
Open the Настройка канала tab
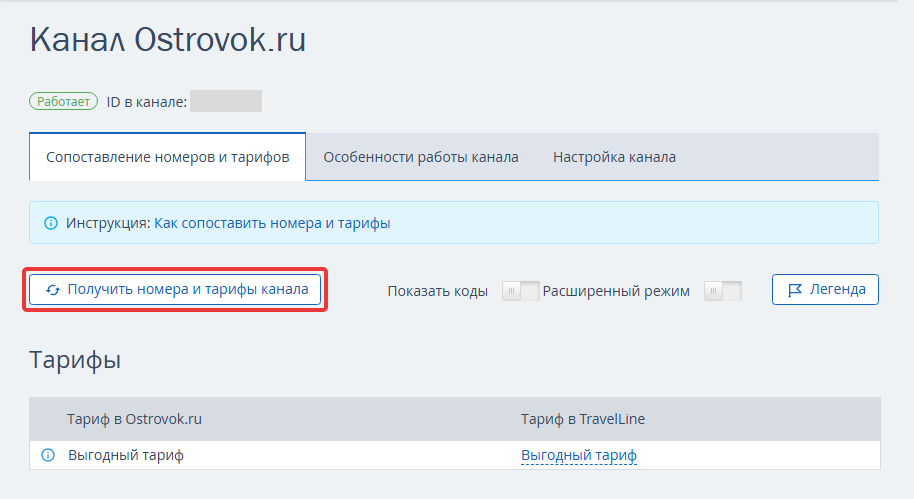(x=614, y=157)
